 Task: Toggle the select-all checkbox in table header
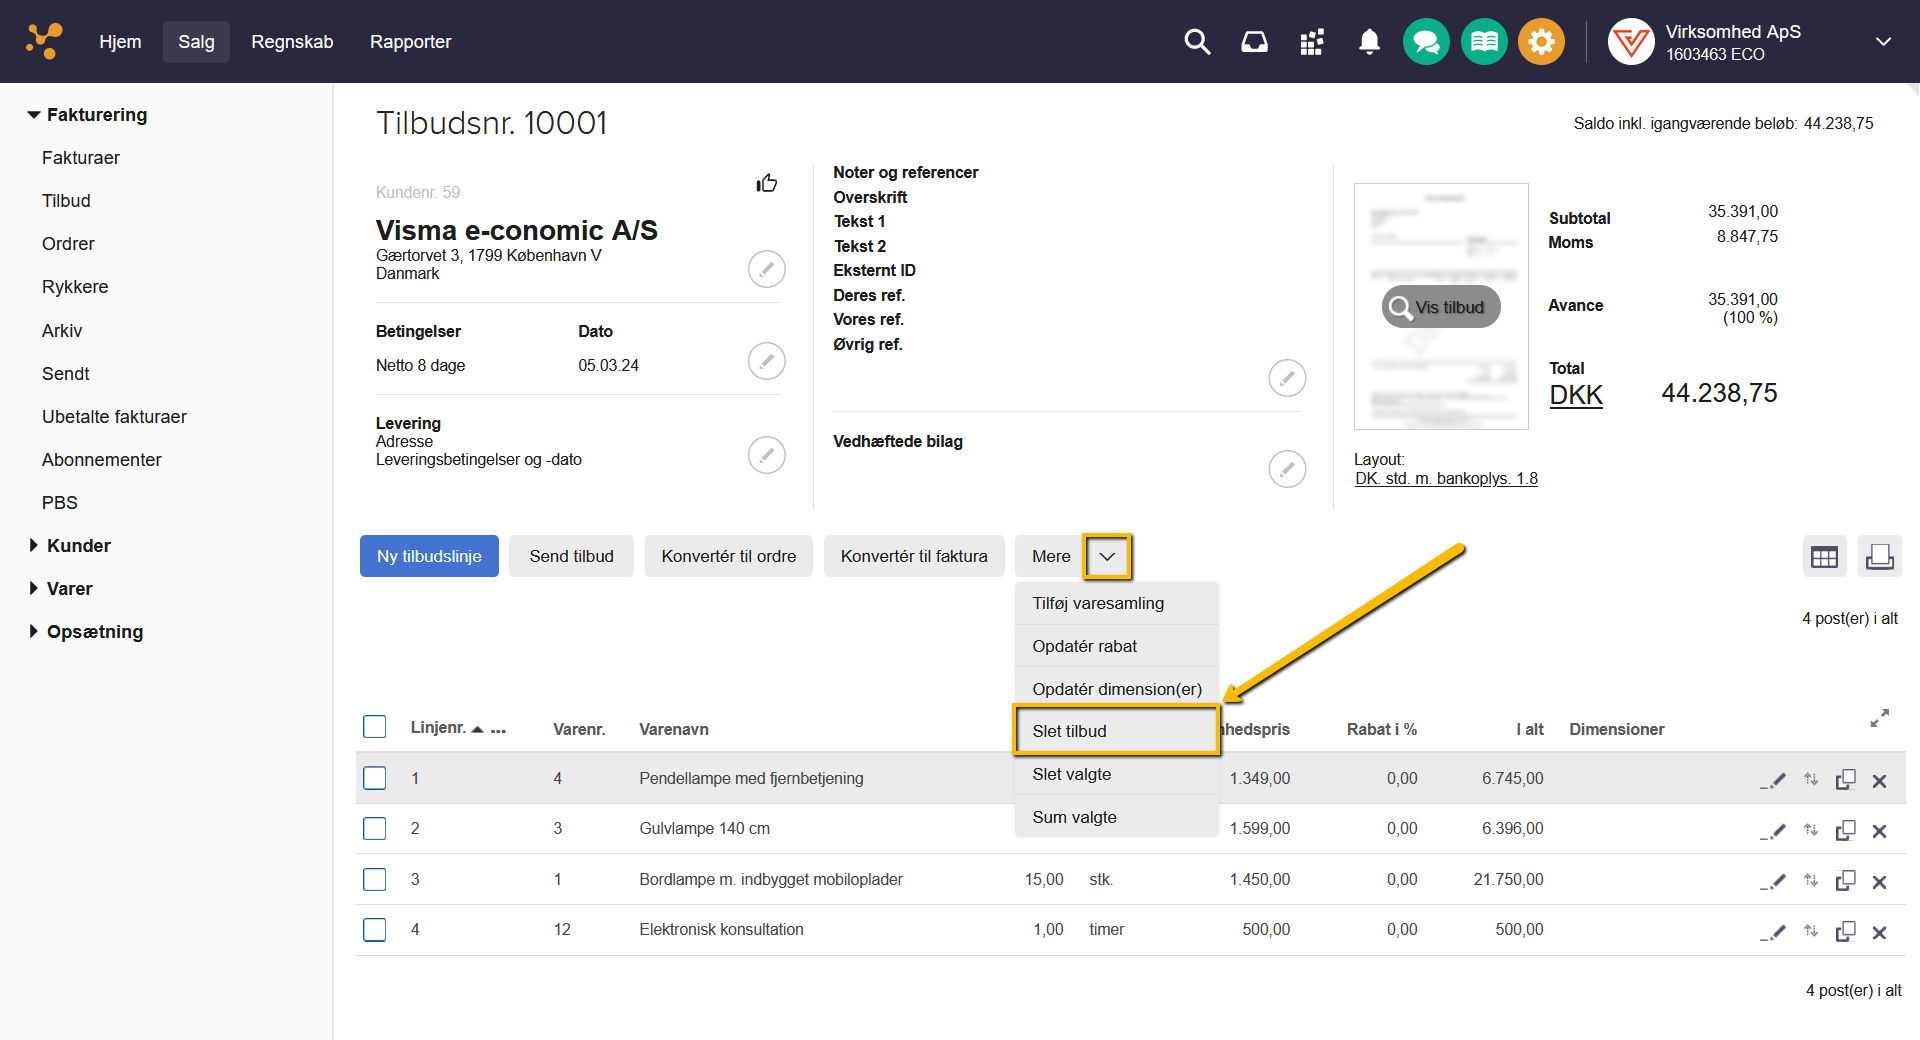click(375, 727)
